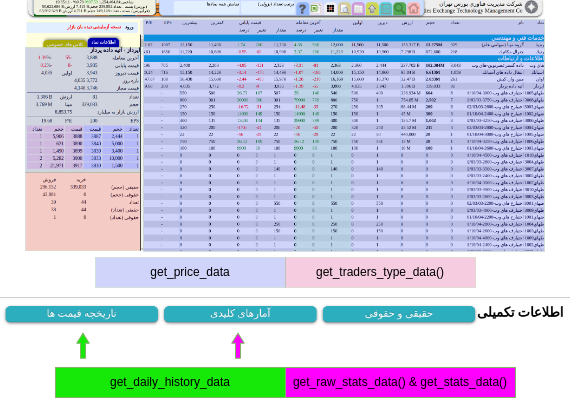This screenshot has width=572, height=399.
Task: Click the 'تاریخچه قیمت ها' button
Action: [x=82, y=314]
